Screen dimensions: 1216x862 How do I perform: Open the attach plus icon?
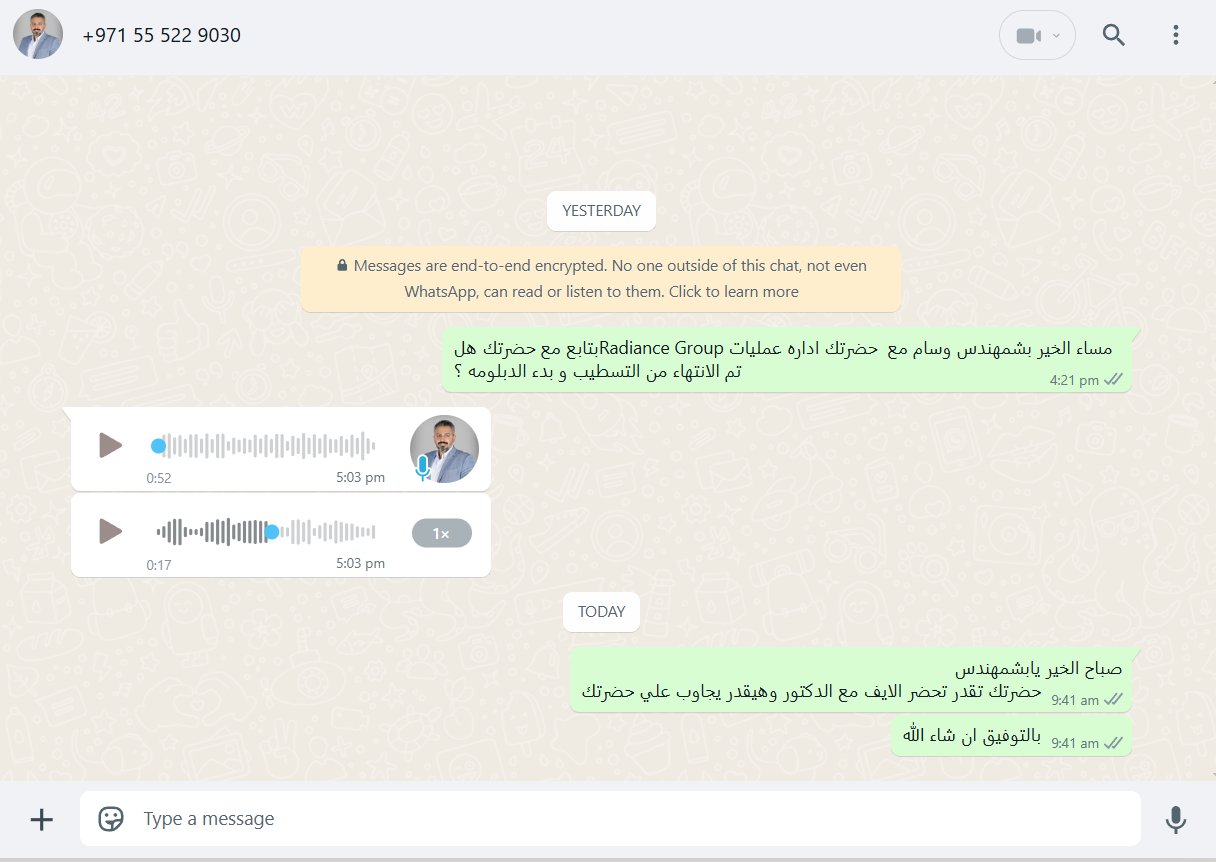(41, 820)
